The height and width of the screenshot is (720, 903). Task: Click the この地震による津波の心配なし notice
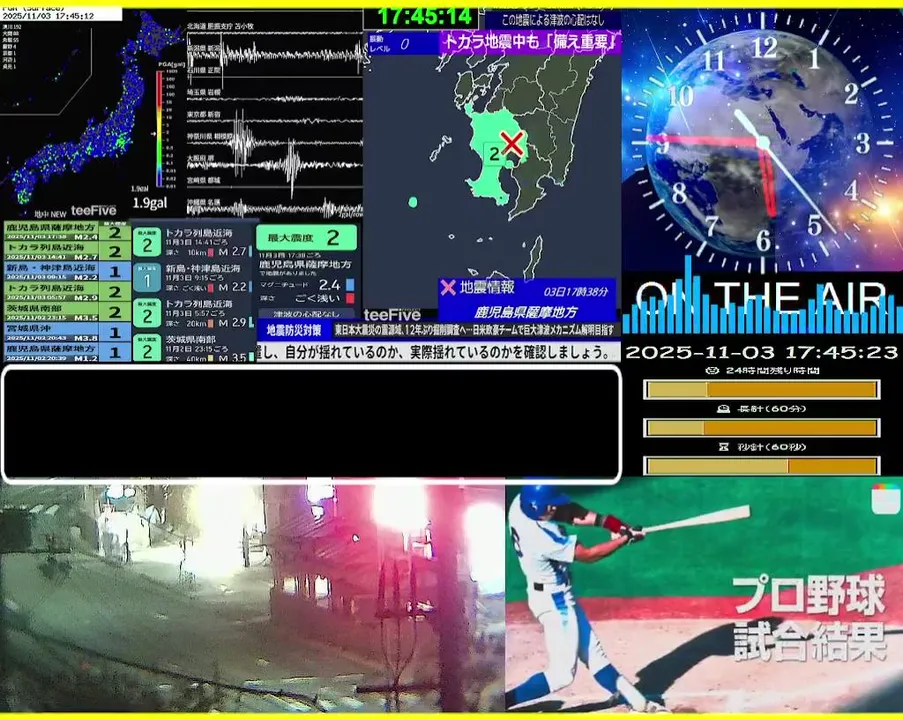click(553, 20)
